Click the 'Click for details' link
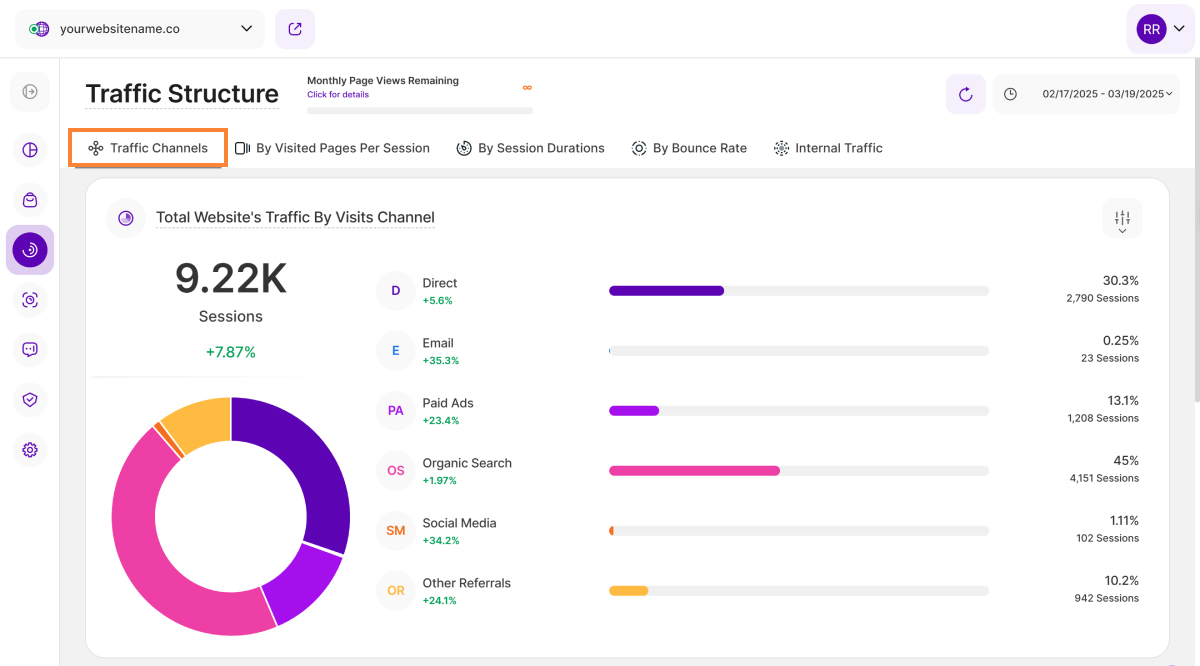 [338, 95]
